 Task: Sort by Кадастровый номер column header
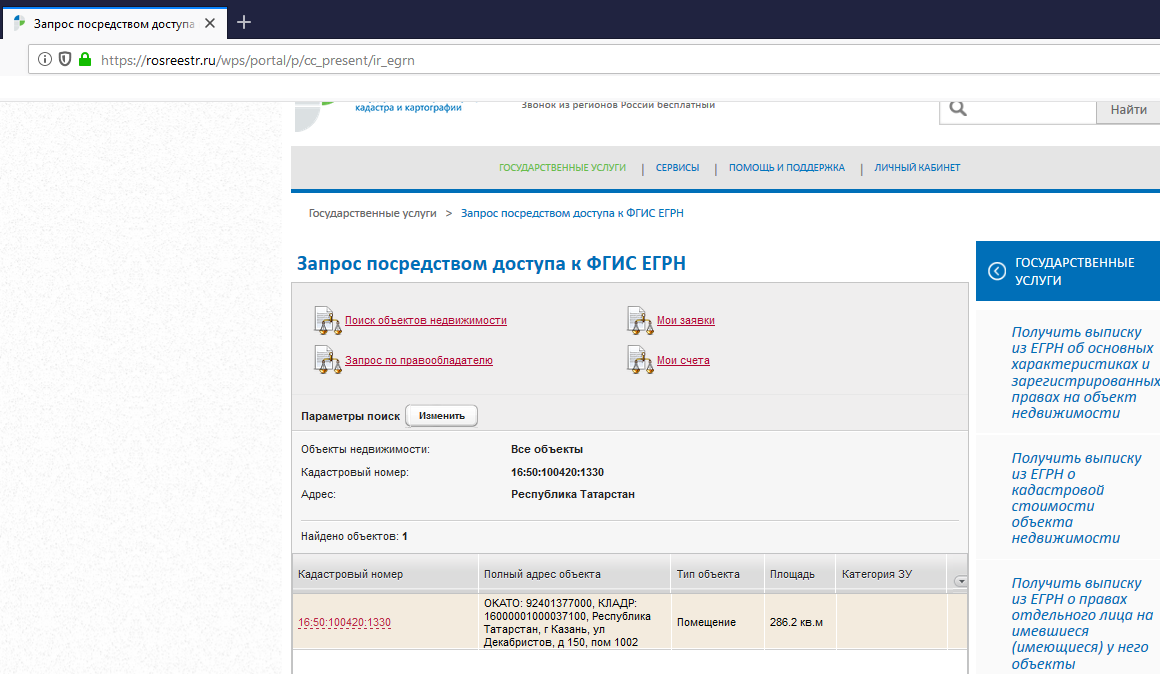(350, 574)
